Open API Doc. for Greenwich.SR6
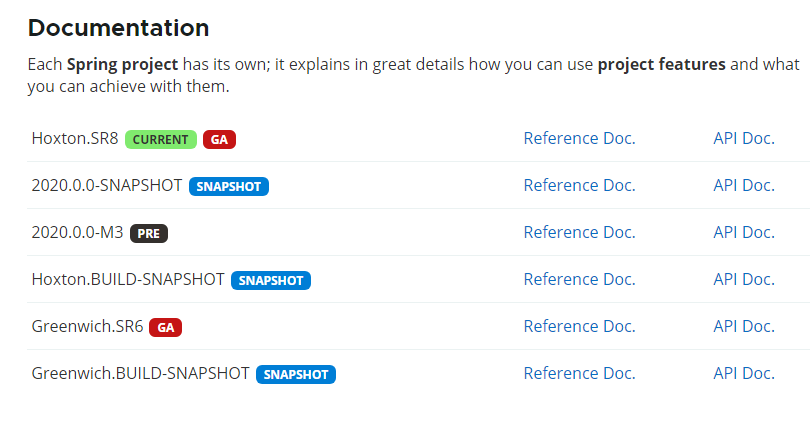Image resolution: width=810 pixels, height=423 pixels. click(x=744, y=326)
